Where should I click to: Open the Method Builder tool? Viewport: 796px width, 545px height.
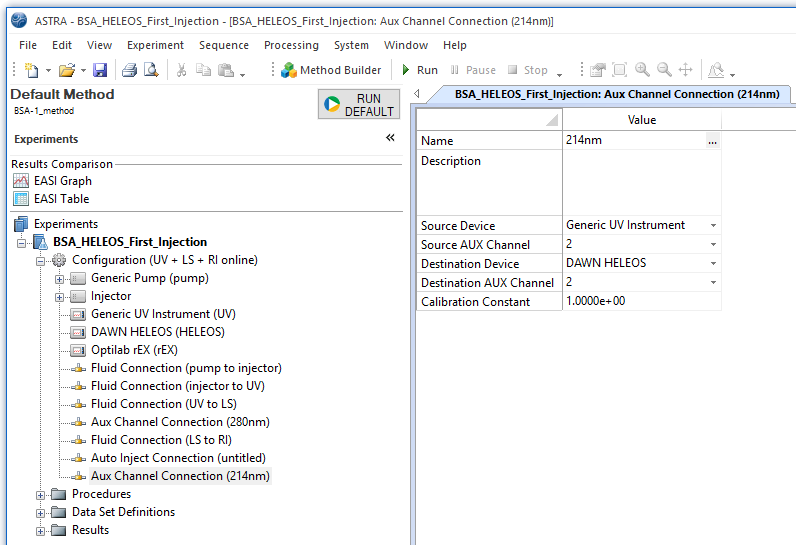tap(331, 70)
